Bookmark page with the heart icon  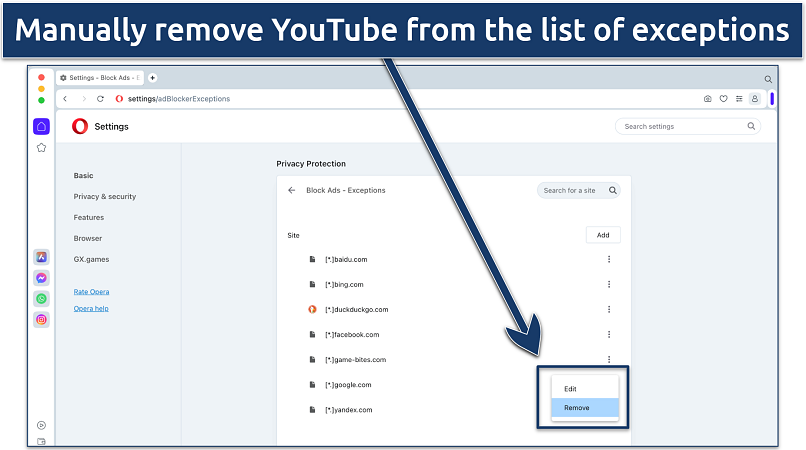point(724,99)
